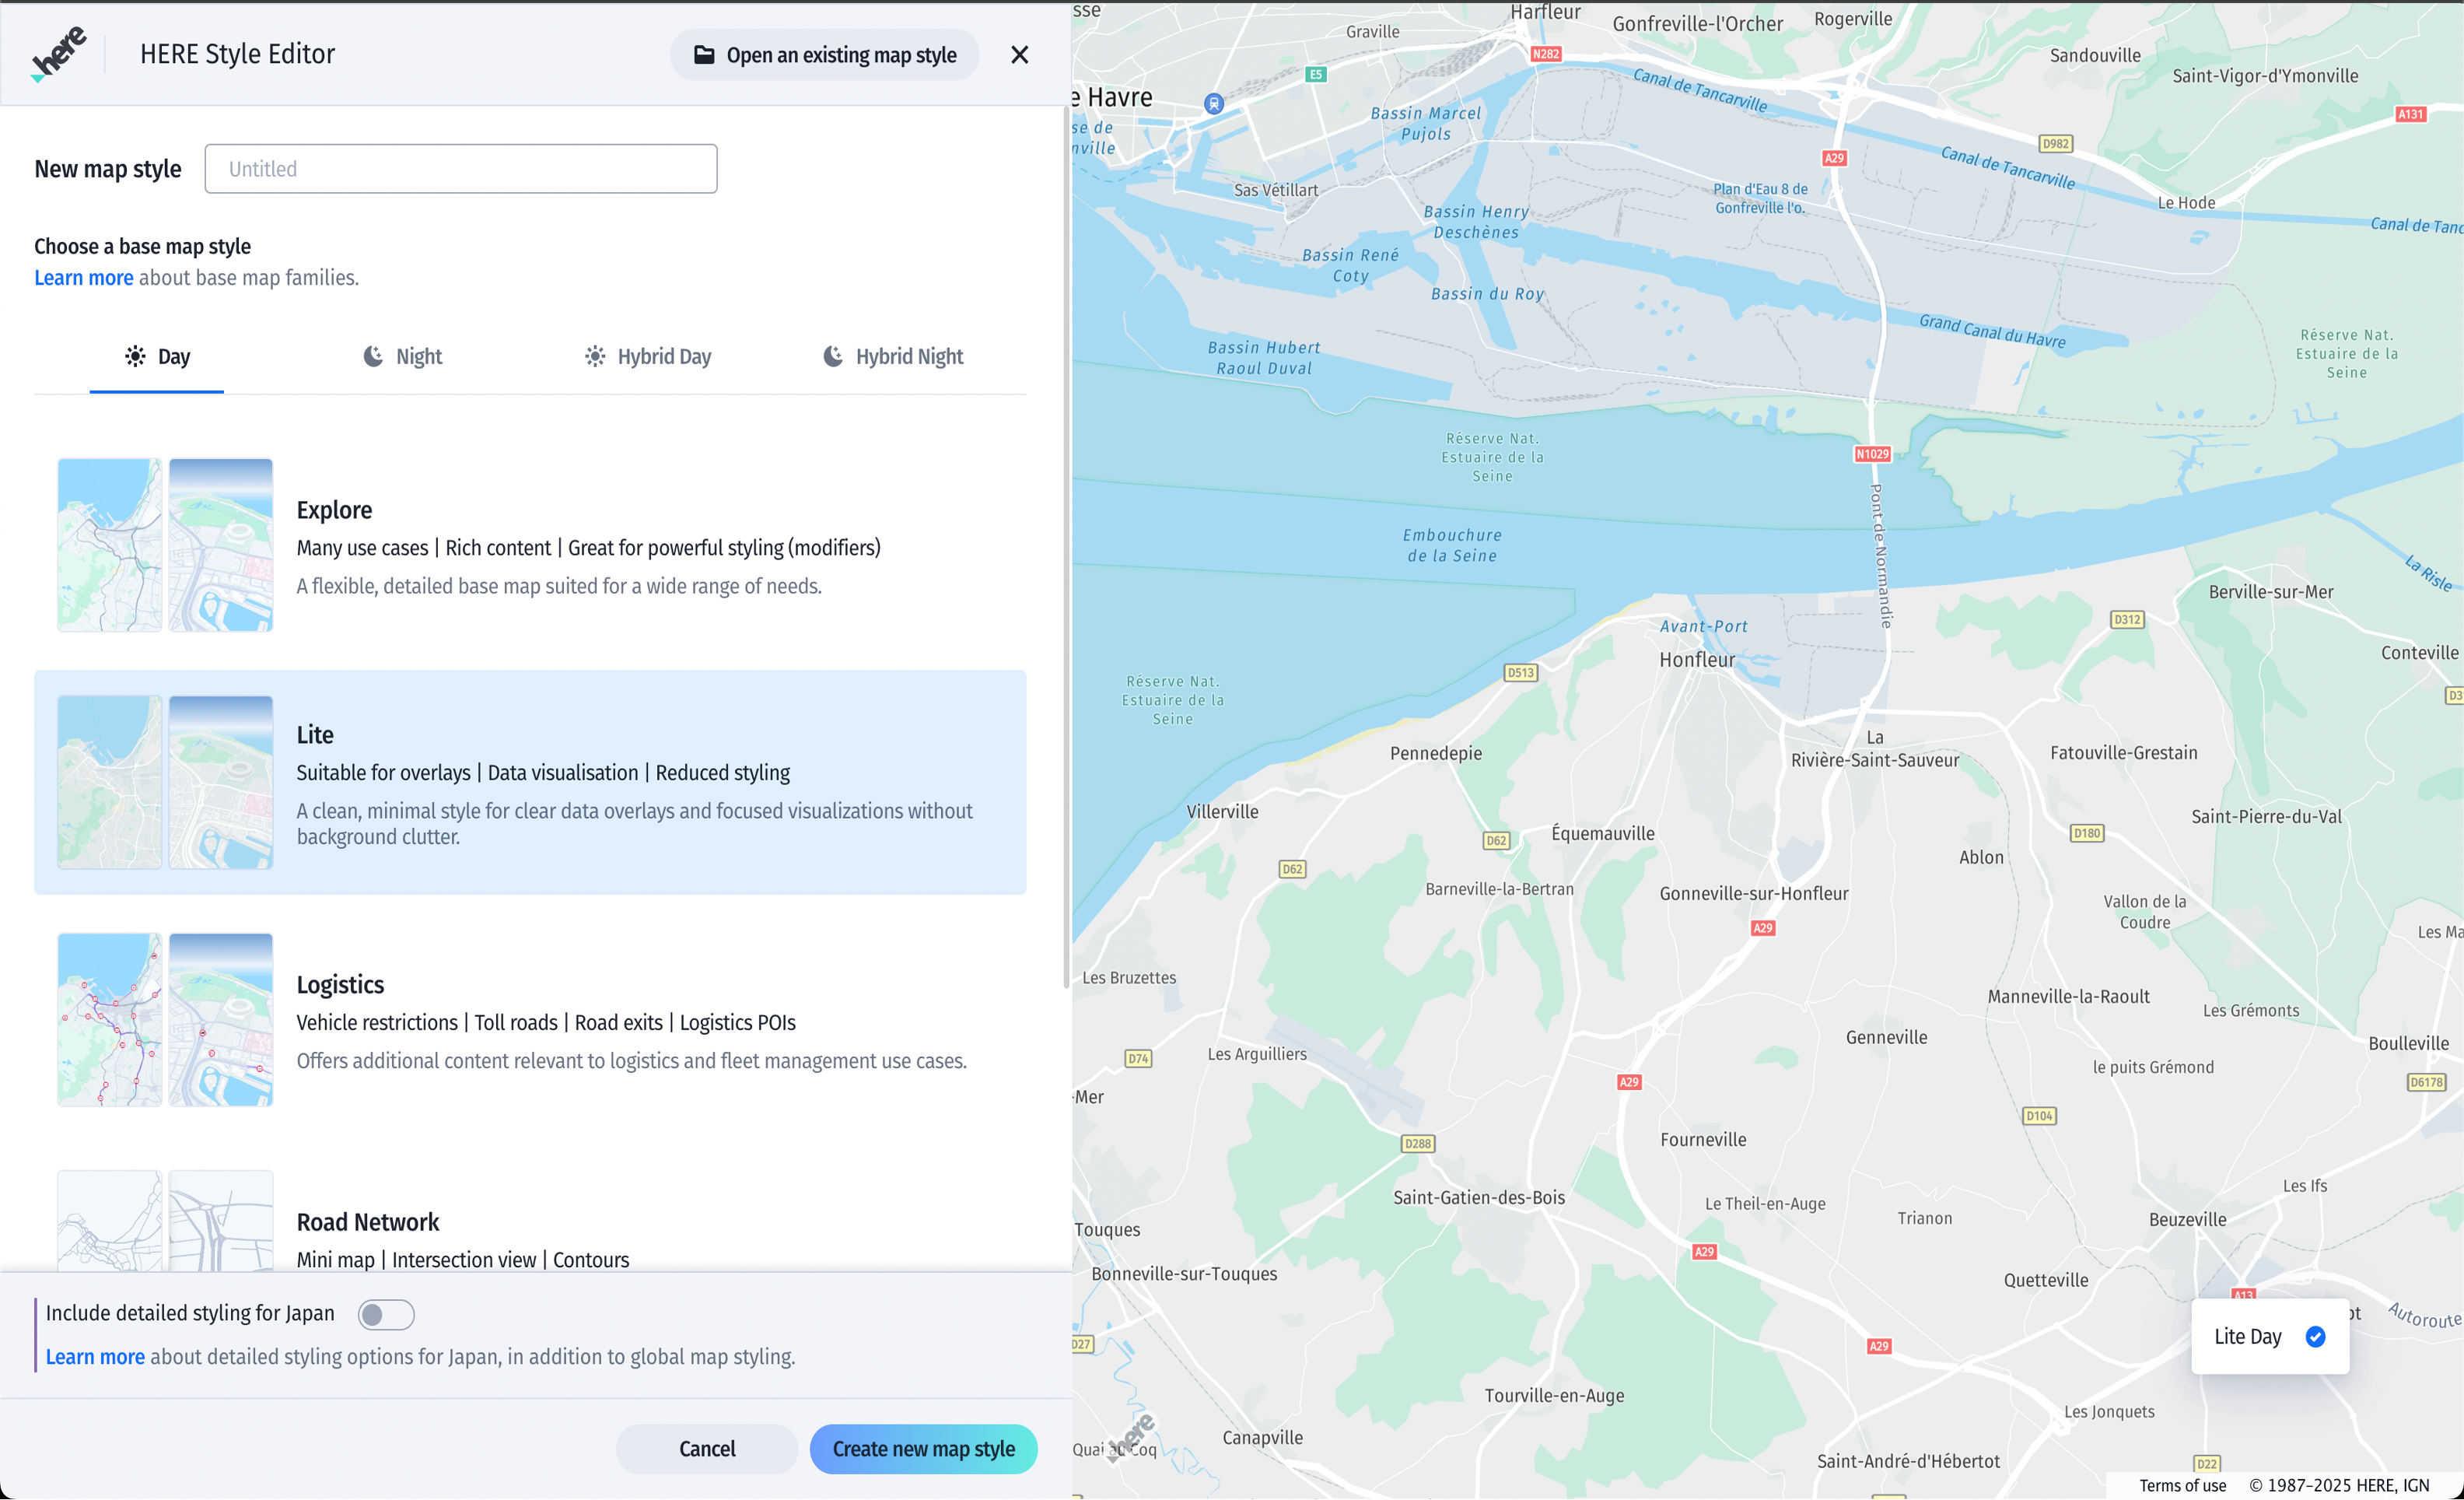Click the HERE logo icon
Screen dimensions: 2464x1500
click(x=58, y=54)
